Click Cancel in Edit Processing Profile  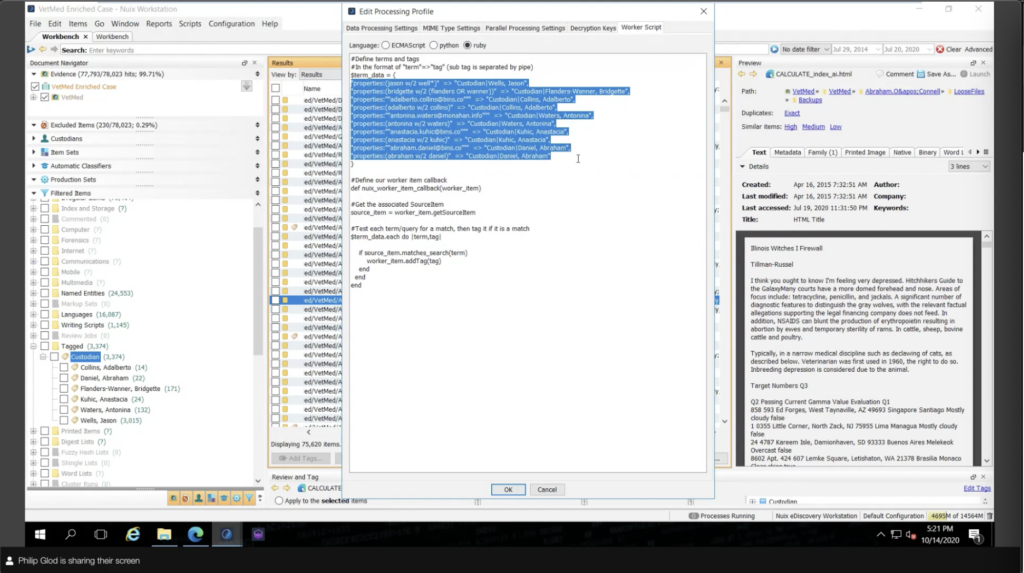[547, 489]
